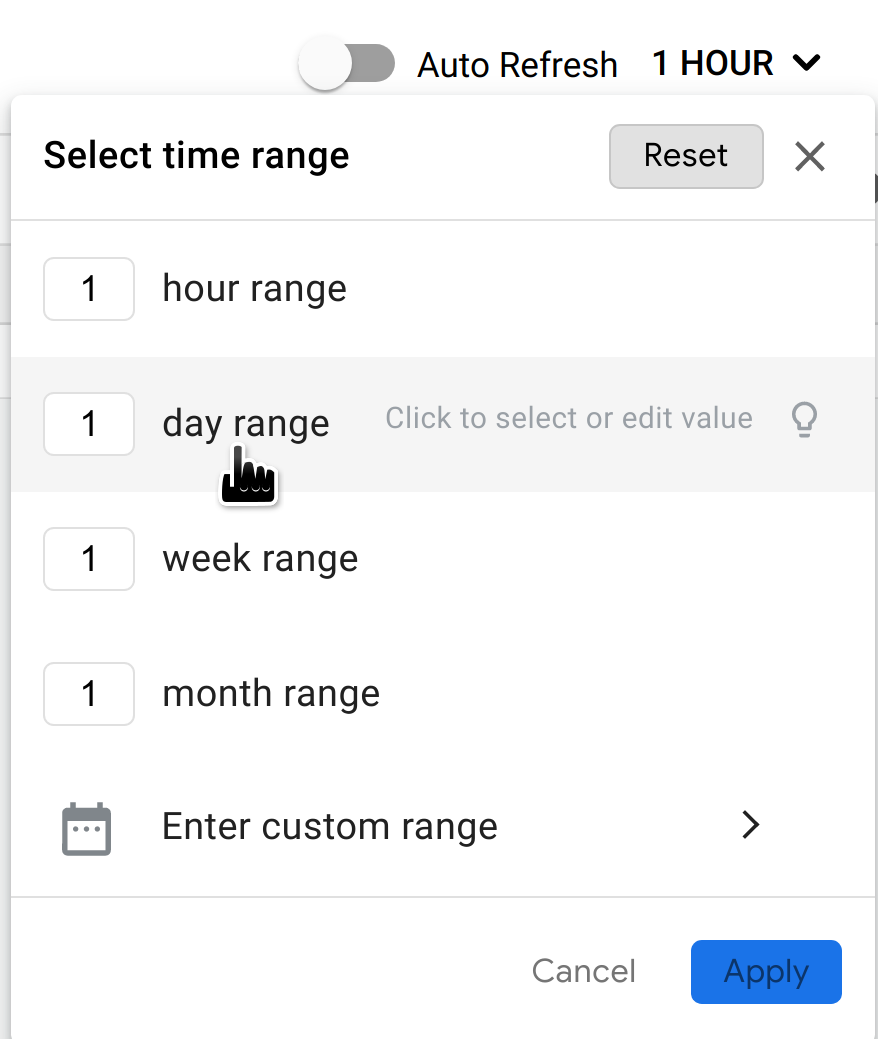This screenshot has height=1039, width=878.
Task: Click the chevron next to 1 HOUR
Action: click(x=806, y=63)
